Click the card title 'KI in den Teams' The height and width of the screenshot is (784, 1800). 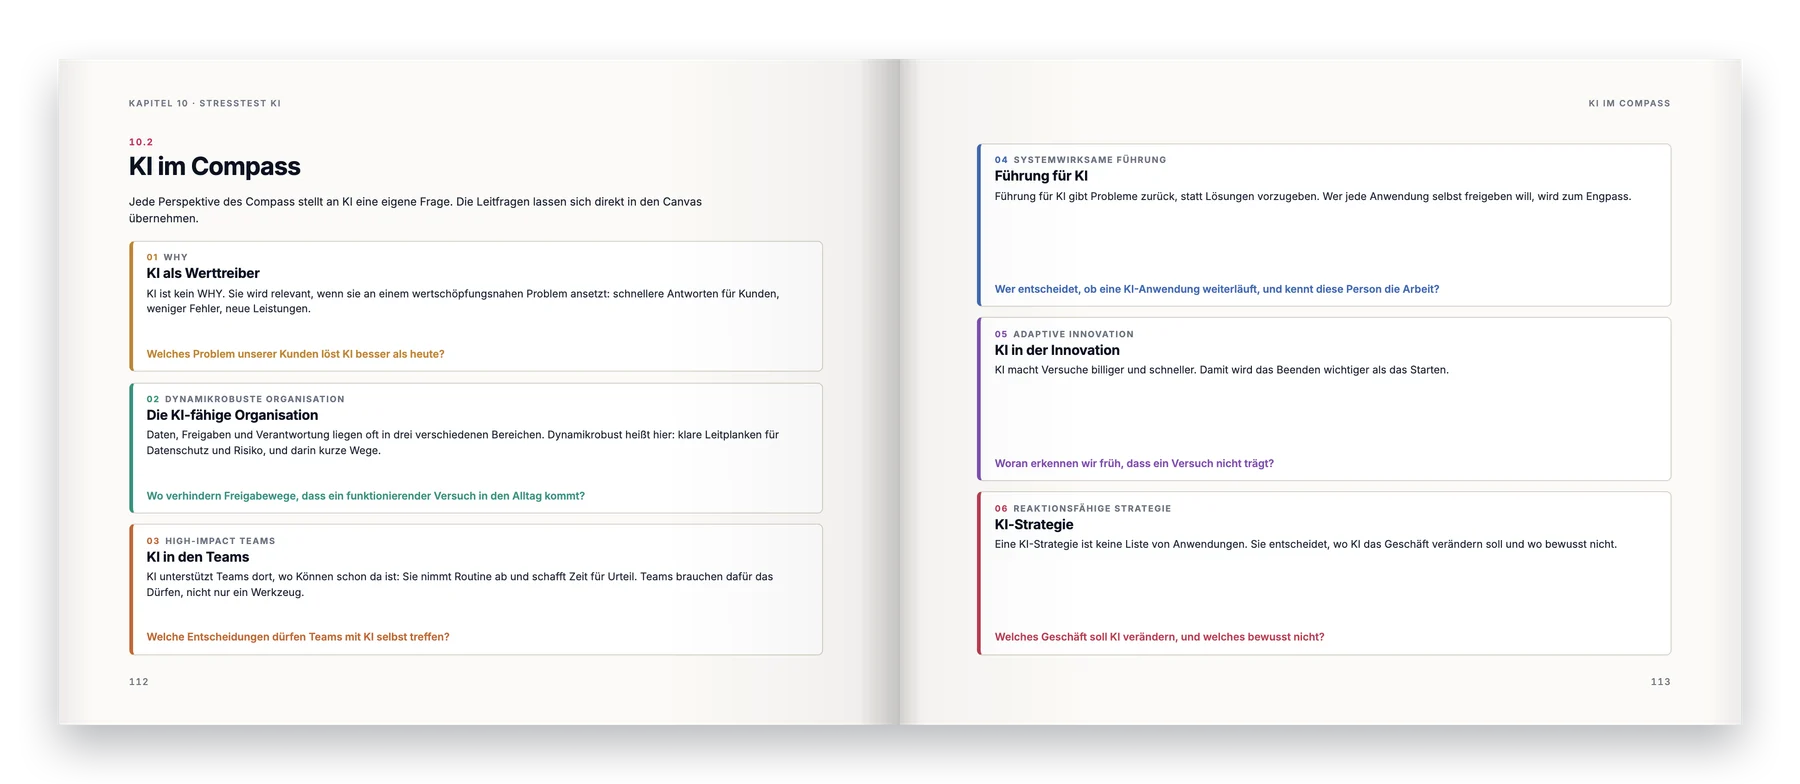click(198, 557)
